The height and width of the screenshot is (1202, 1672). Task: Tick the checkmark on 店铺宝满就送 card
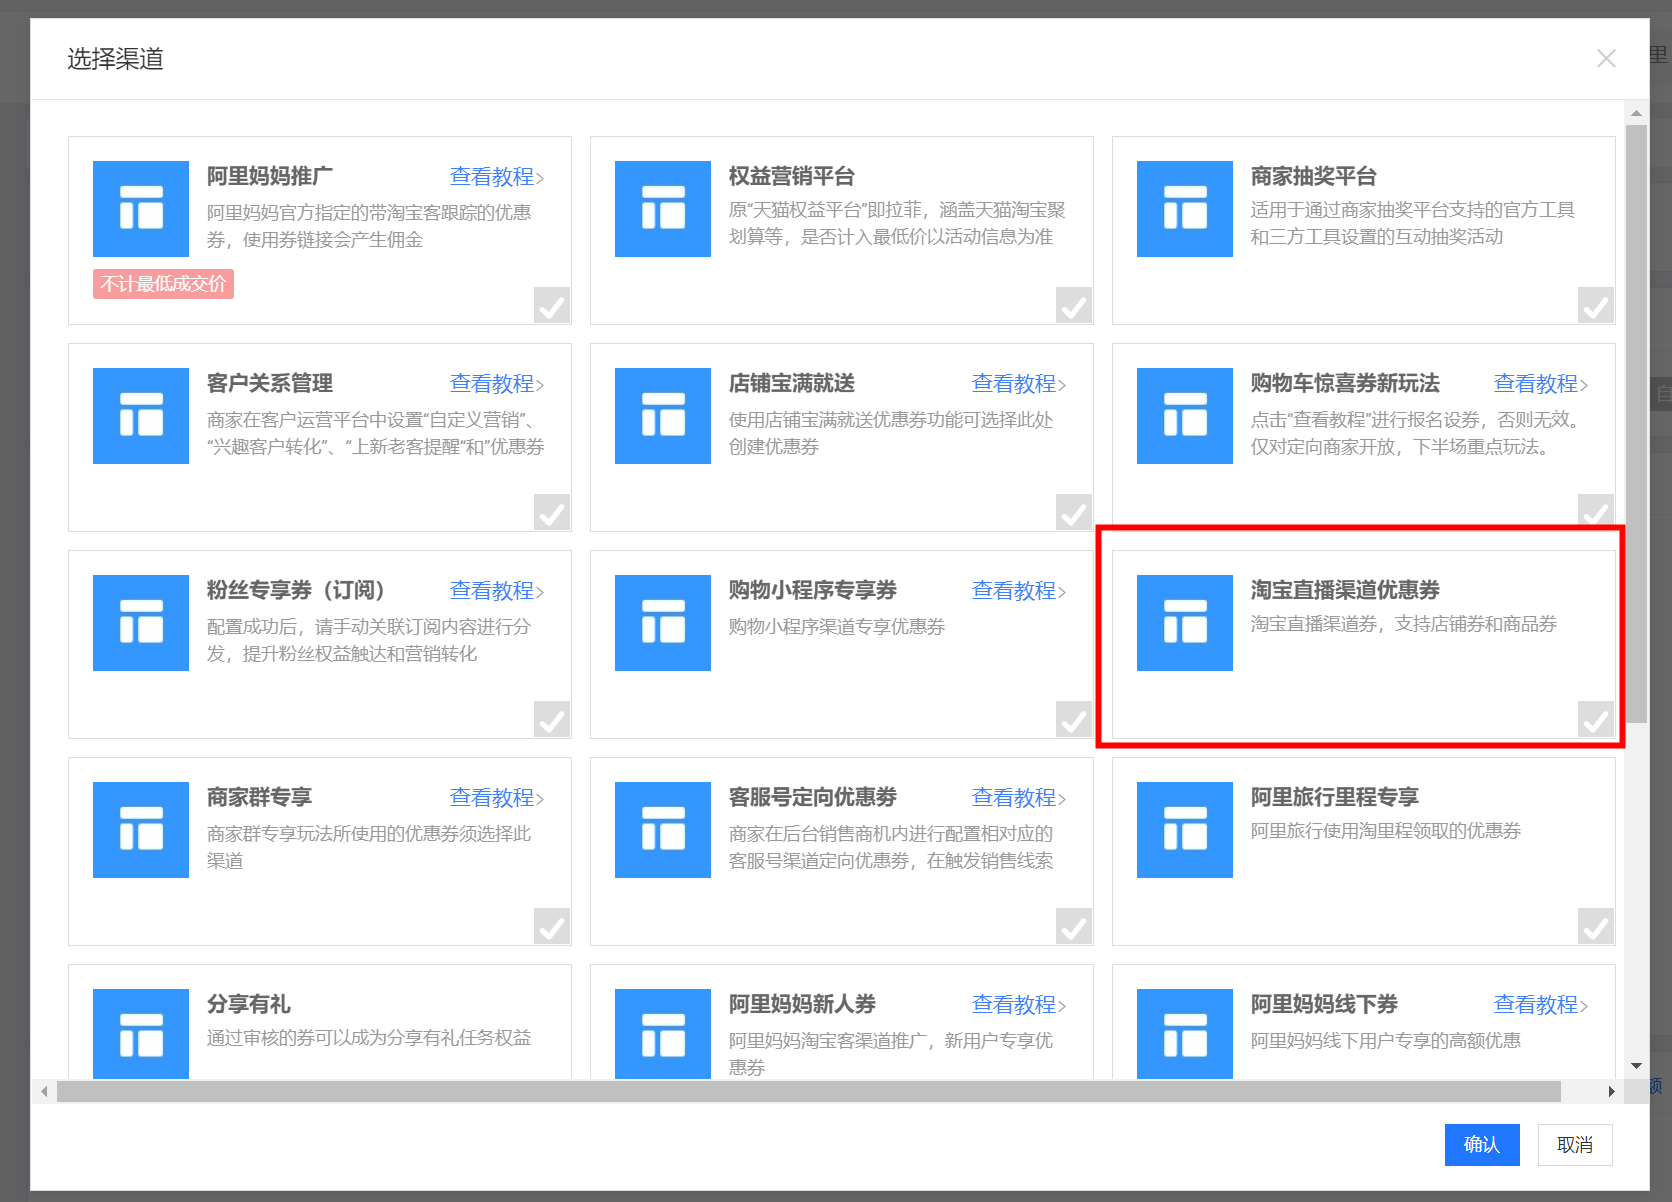click(1074, 512)
